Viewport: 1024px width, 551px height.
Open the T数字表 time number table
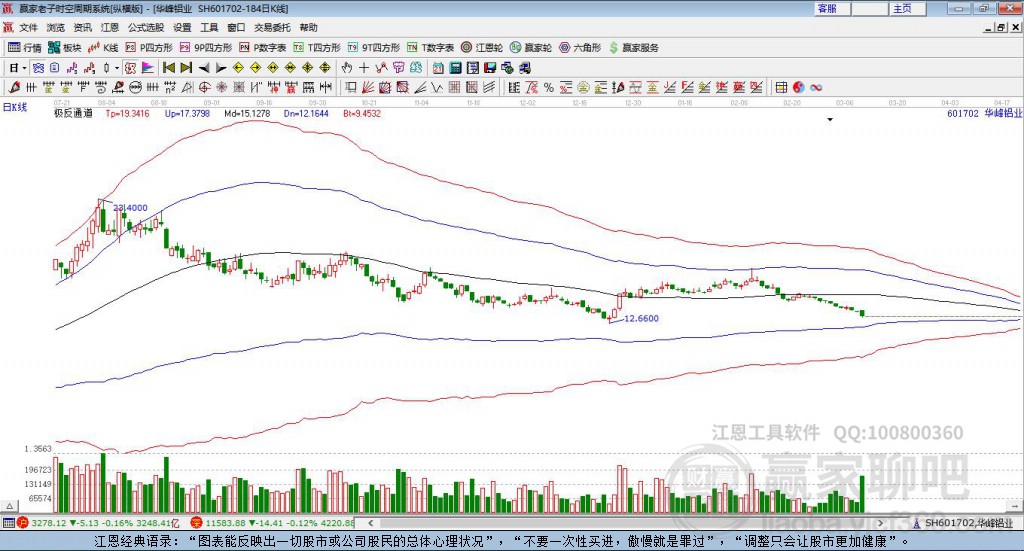pos(430,48)
